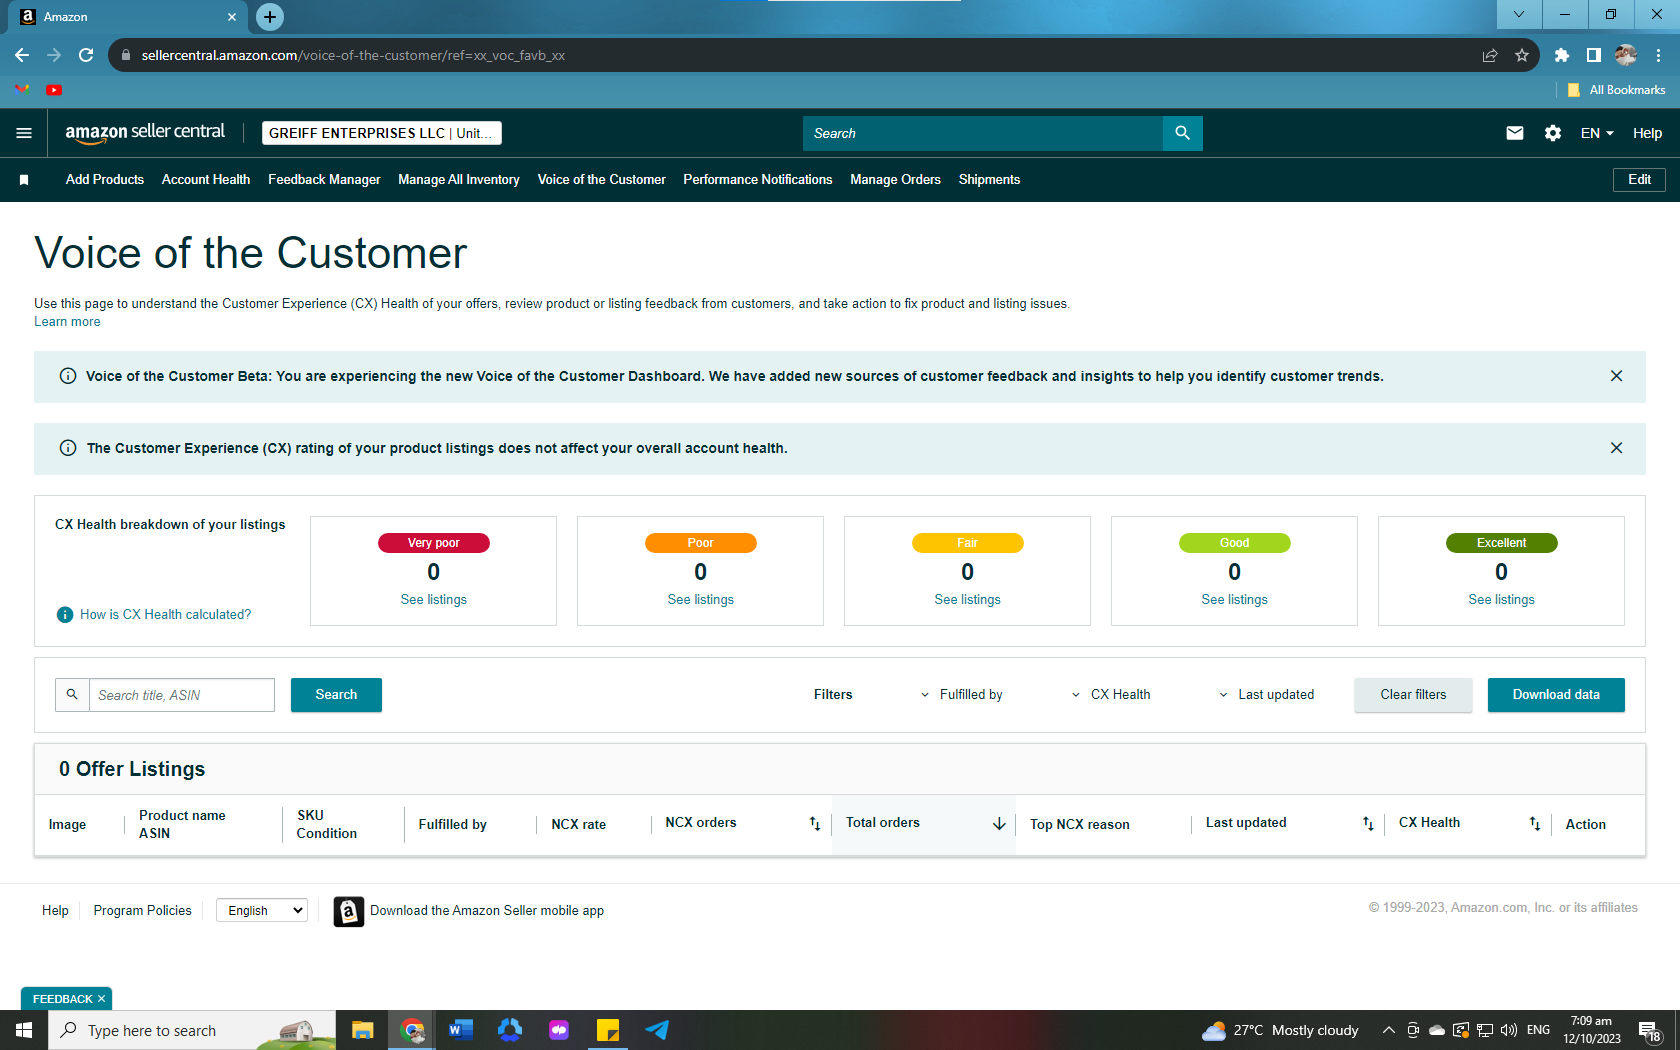This screenshot has width=1680, height=1050.
Task: Click the teal Search button
Action: click(x=336, y=695)
